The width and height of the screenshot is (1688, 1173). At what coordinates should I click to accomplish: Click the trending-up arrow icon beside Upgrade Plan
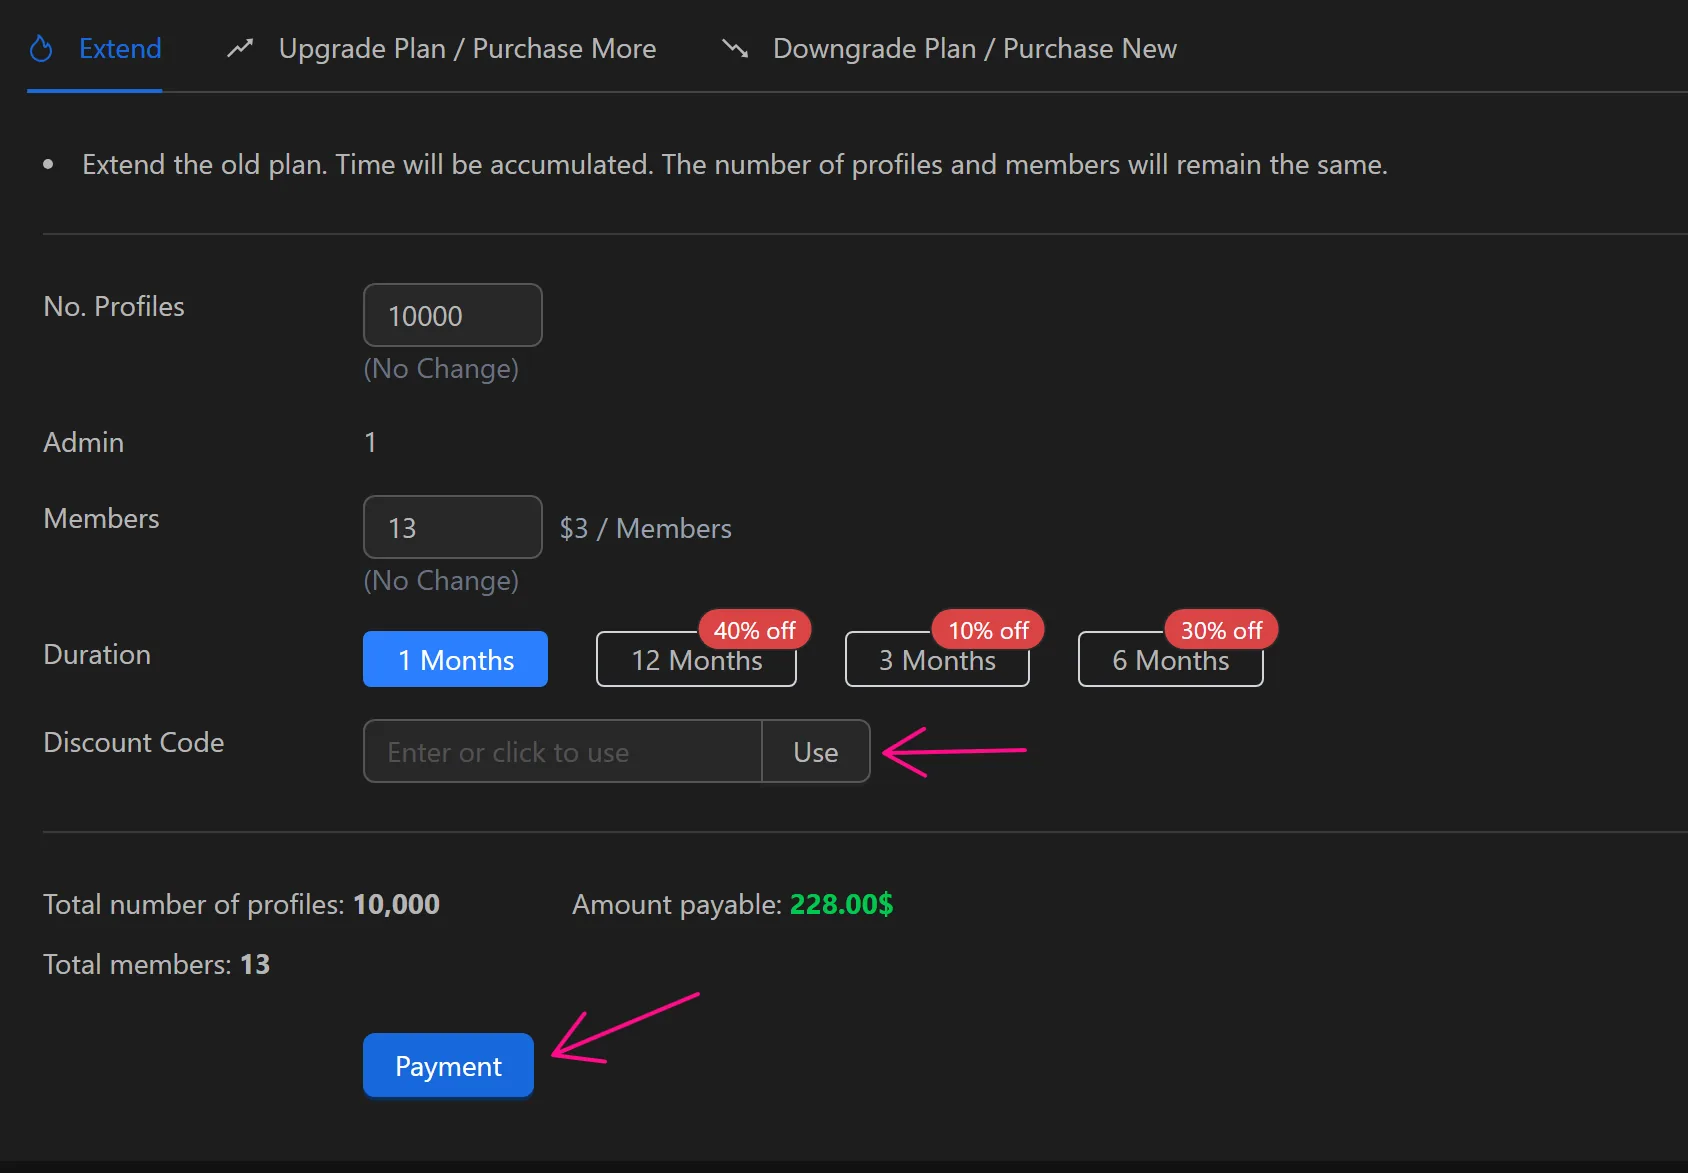(x=239, y=47)
